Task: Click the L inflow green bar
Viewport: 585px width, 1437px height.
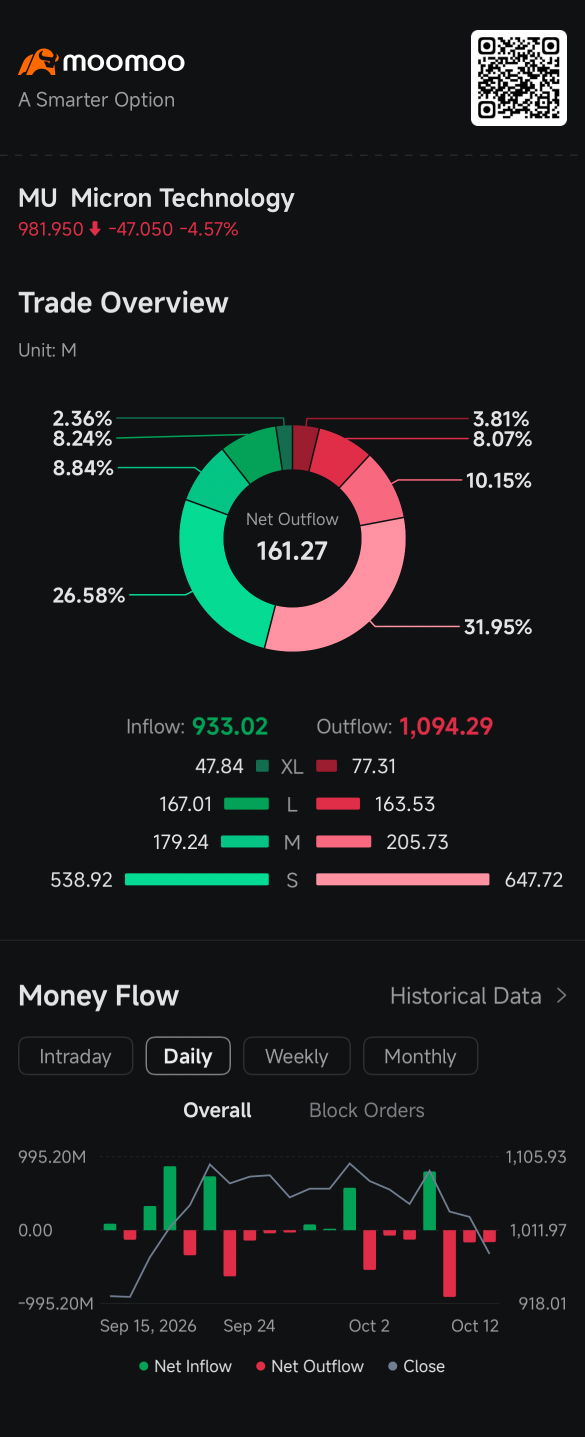Action: (x=246, y=804)
